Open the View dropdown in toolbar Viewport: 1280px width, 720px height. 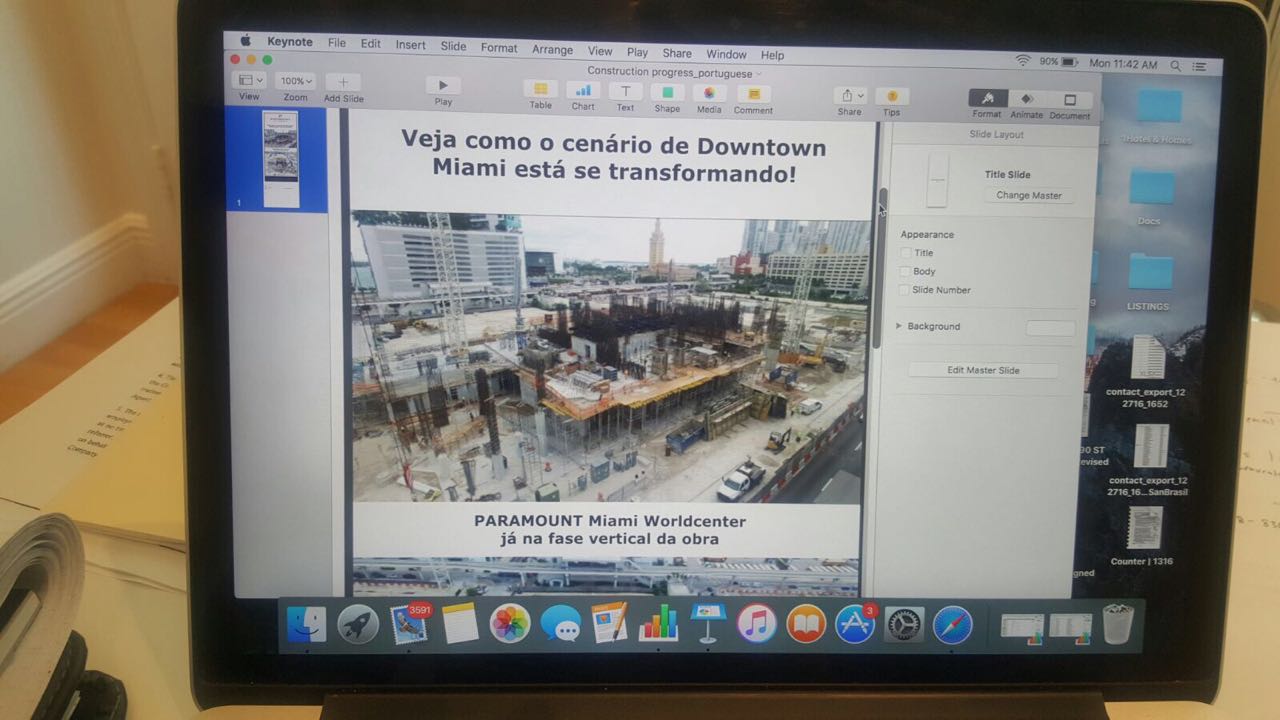coord(248,80)
